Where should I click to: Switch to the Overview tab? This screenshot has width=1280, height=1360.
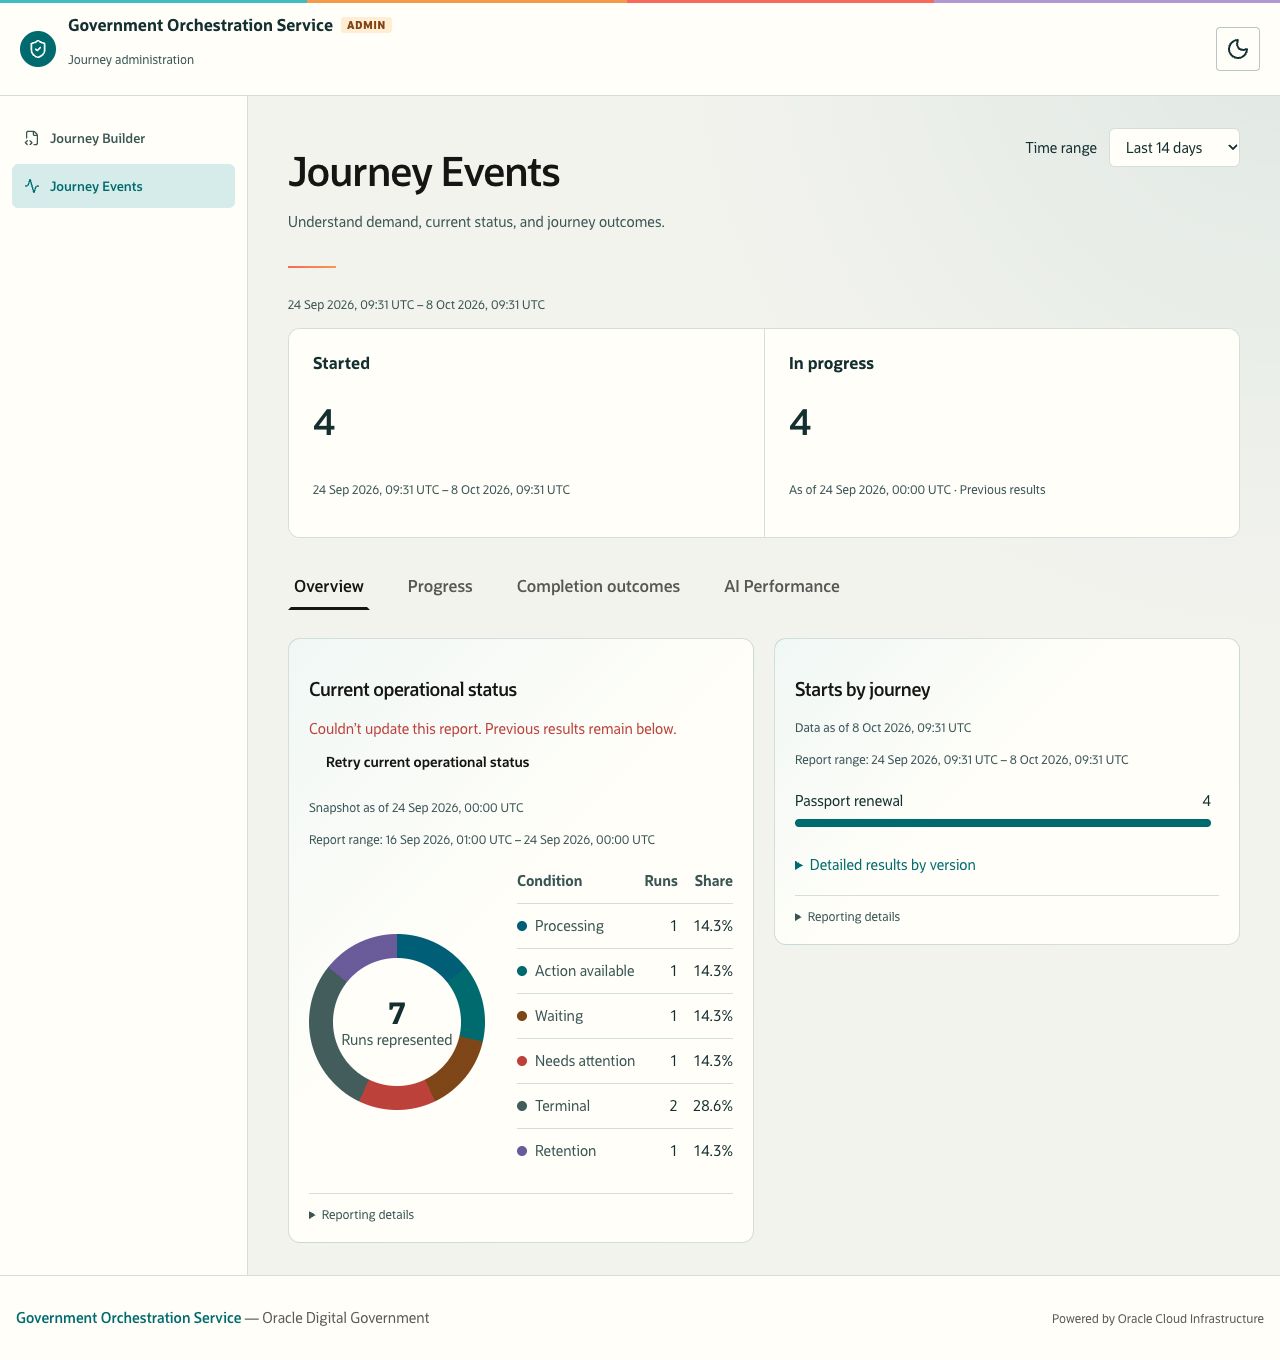[x=329, y=587]
